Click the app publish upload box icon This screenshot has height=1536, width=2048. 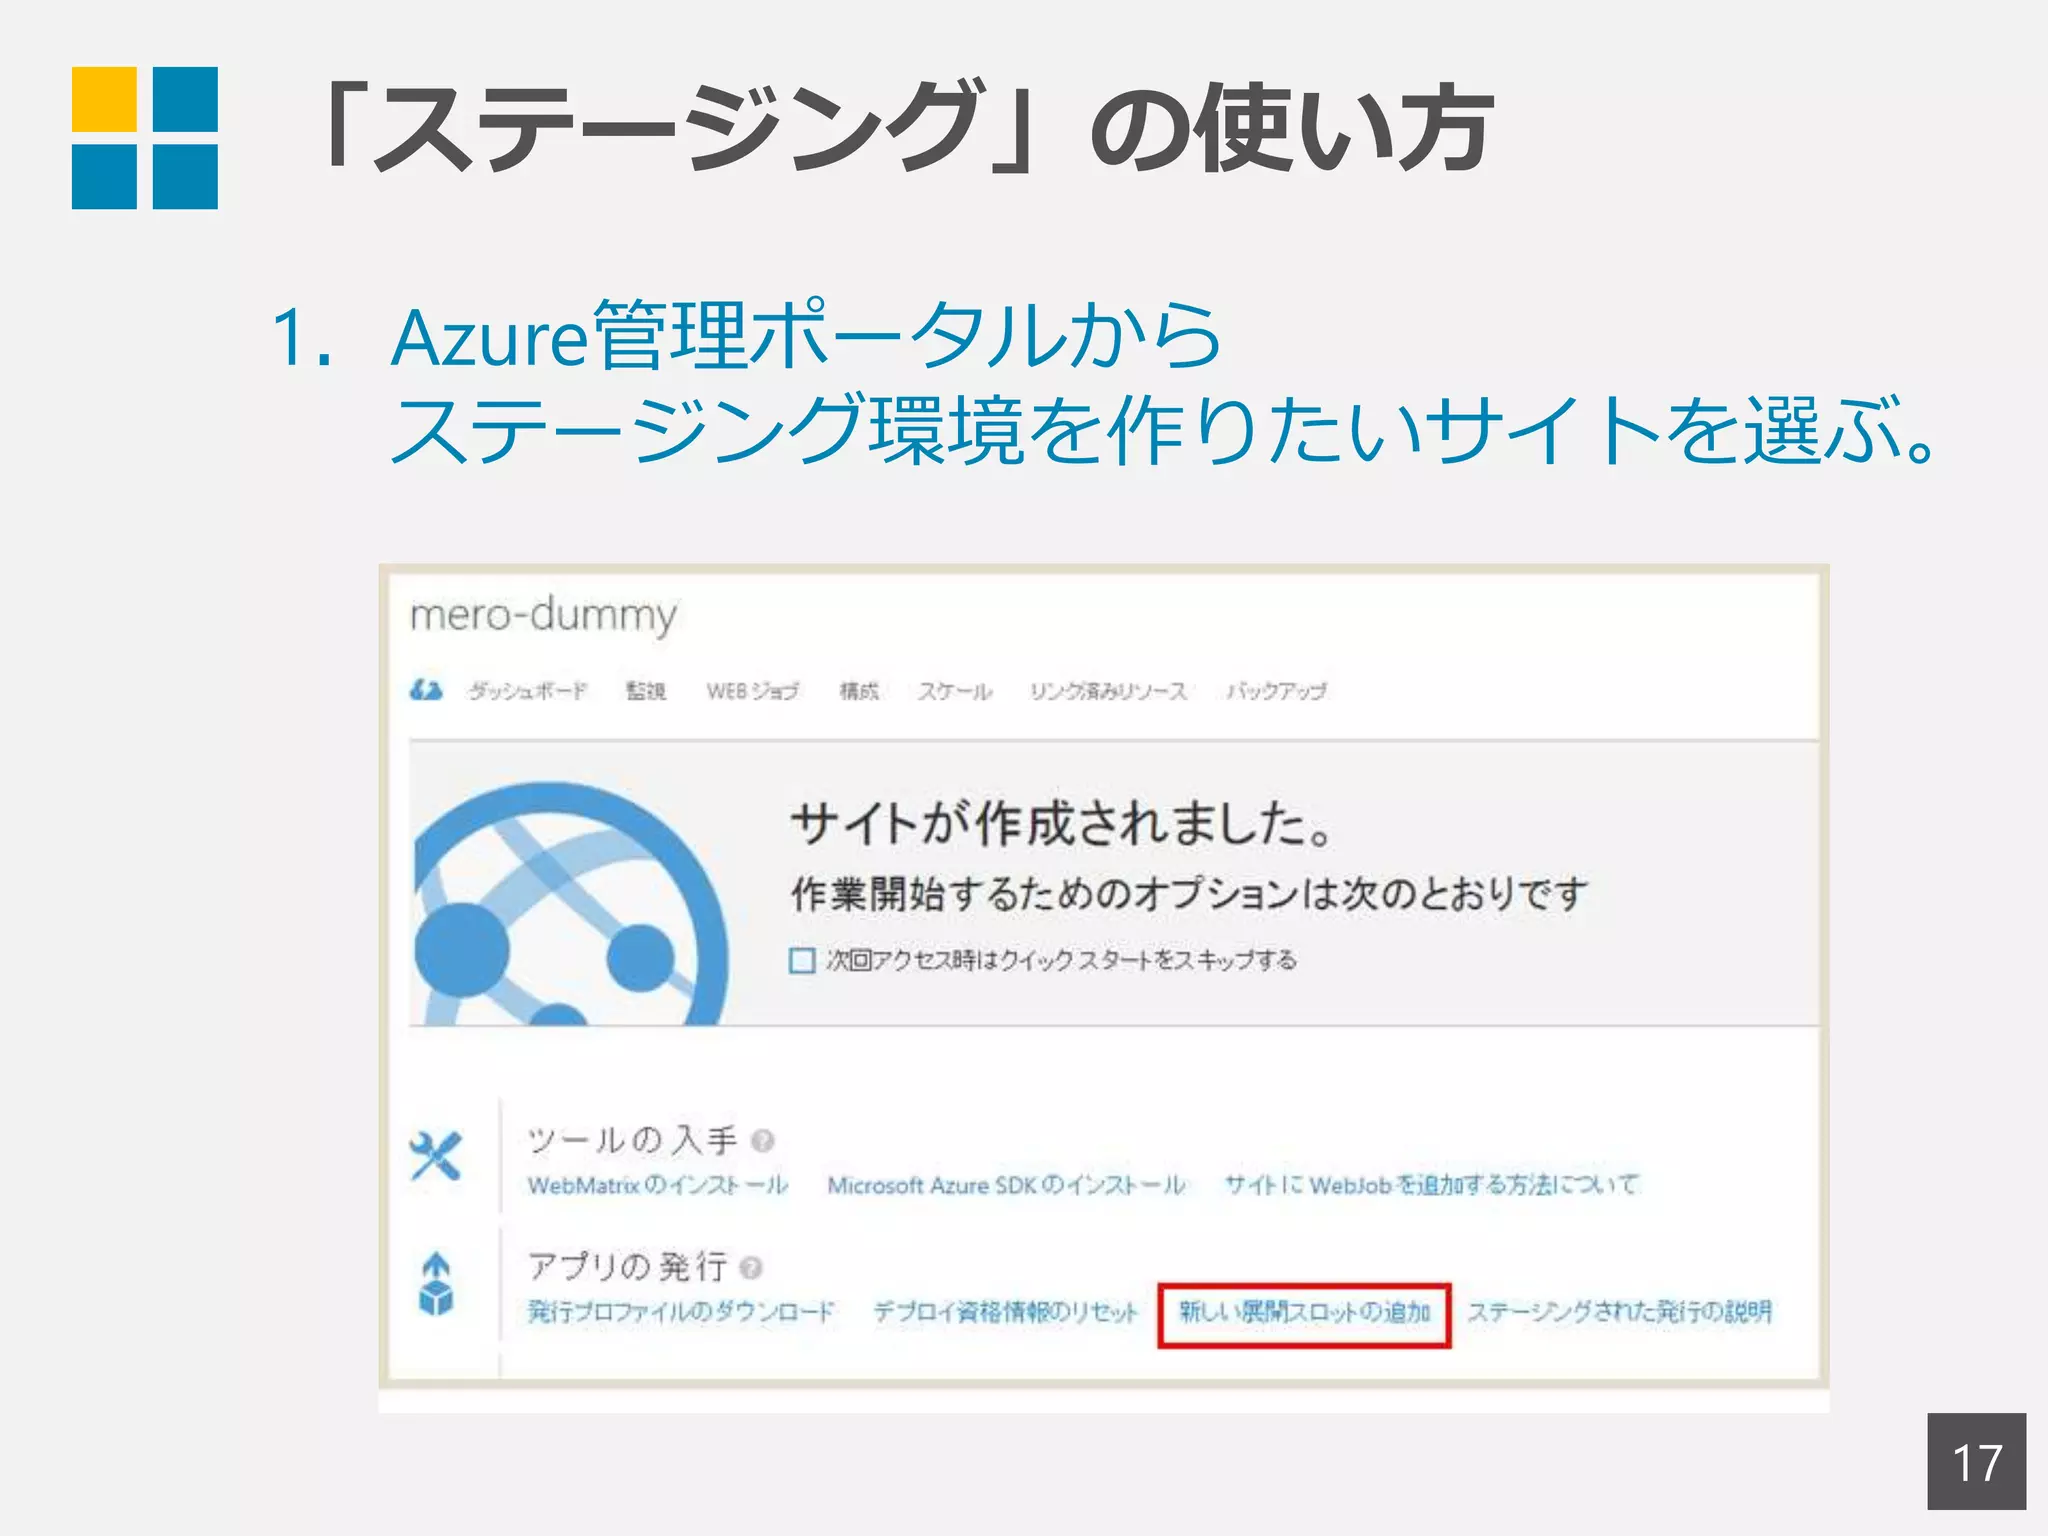pyautogui.click(x=436, y=1284)
